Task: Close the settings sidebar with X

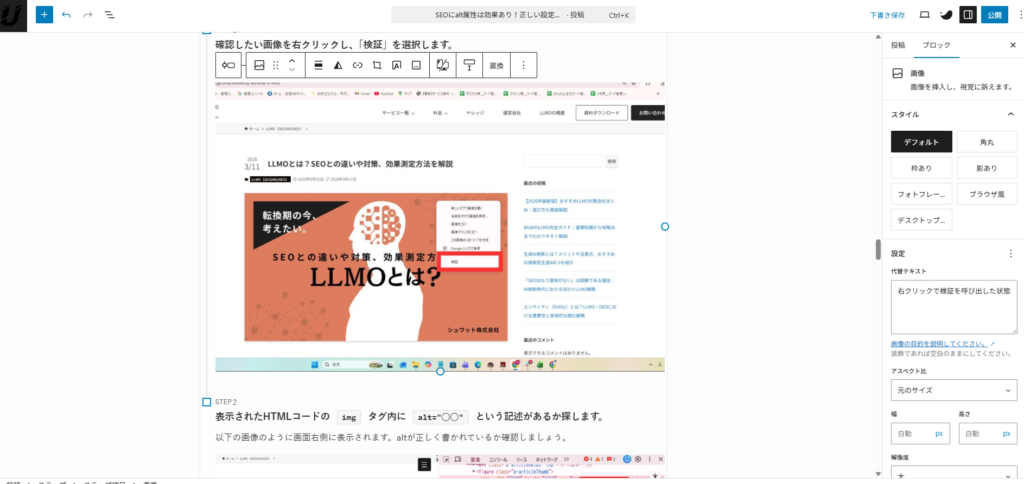Action: coord(1013,45)
